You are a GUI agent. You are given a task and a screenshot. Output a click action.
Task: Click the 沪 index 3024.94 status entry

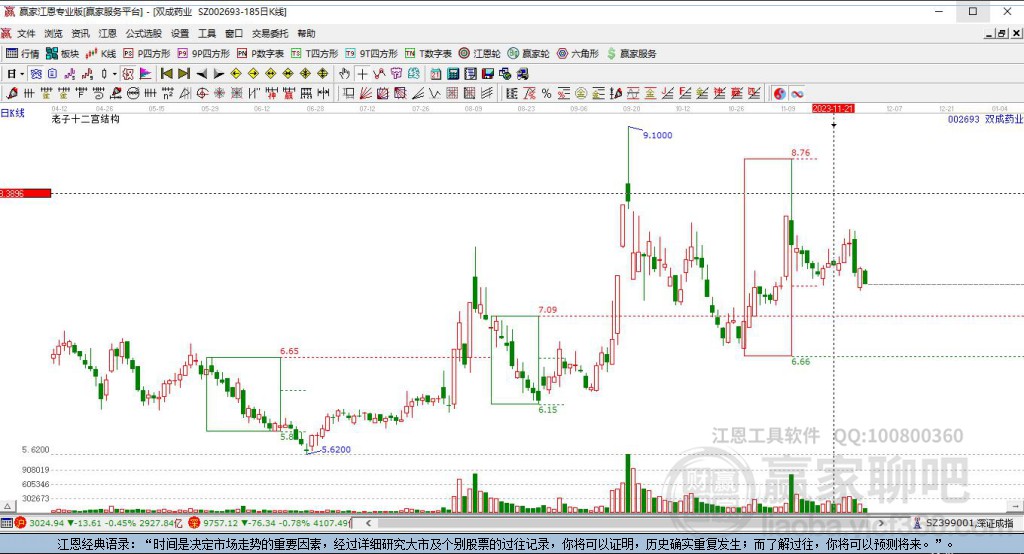99,523
